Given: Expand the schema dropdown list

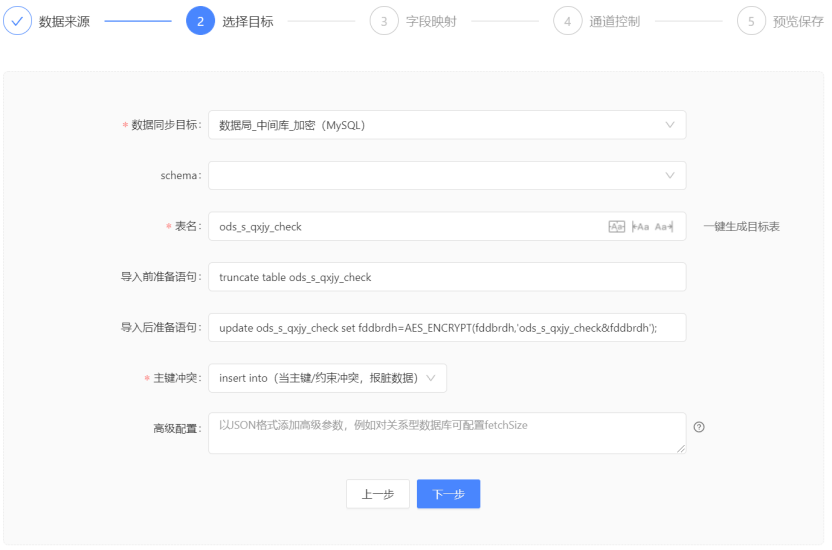Looking at the screenshot, I should (x=447, y=176).
